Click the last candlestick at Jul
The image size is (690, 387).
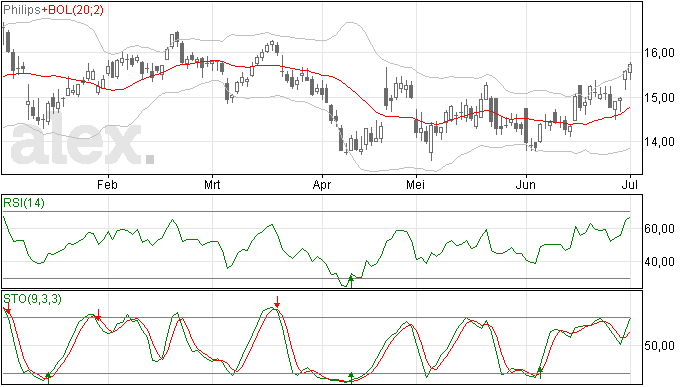(630, 70)
